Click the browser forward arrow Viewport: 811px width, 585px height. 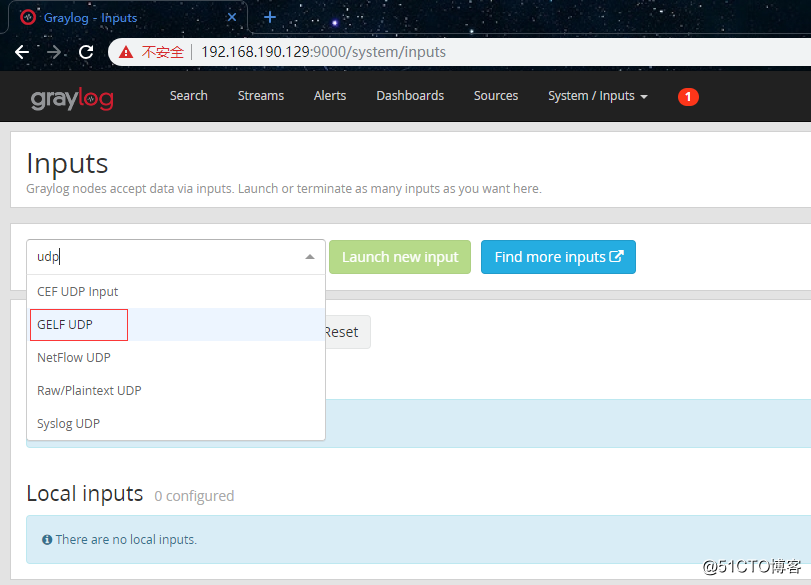[54, 52]
